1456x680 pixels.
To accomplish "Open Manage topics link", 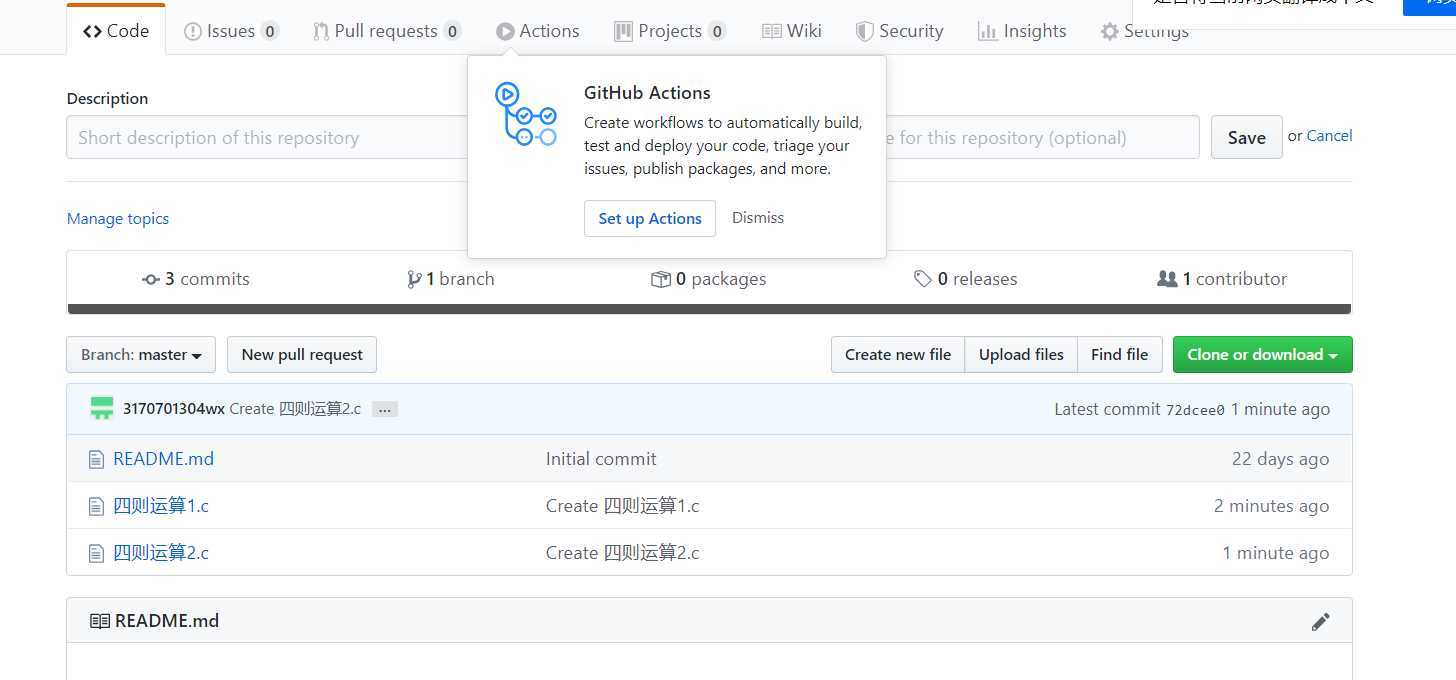I will tap(118, 218).
